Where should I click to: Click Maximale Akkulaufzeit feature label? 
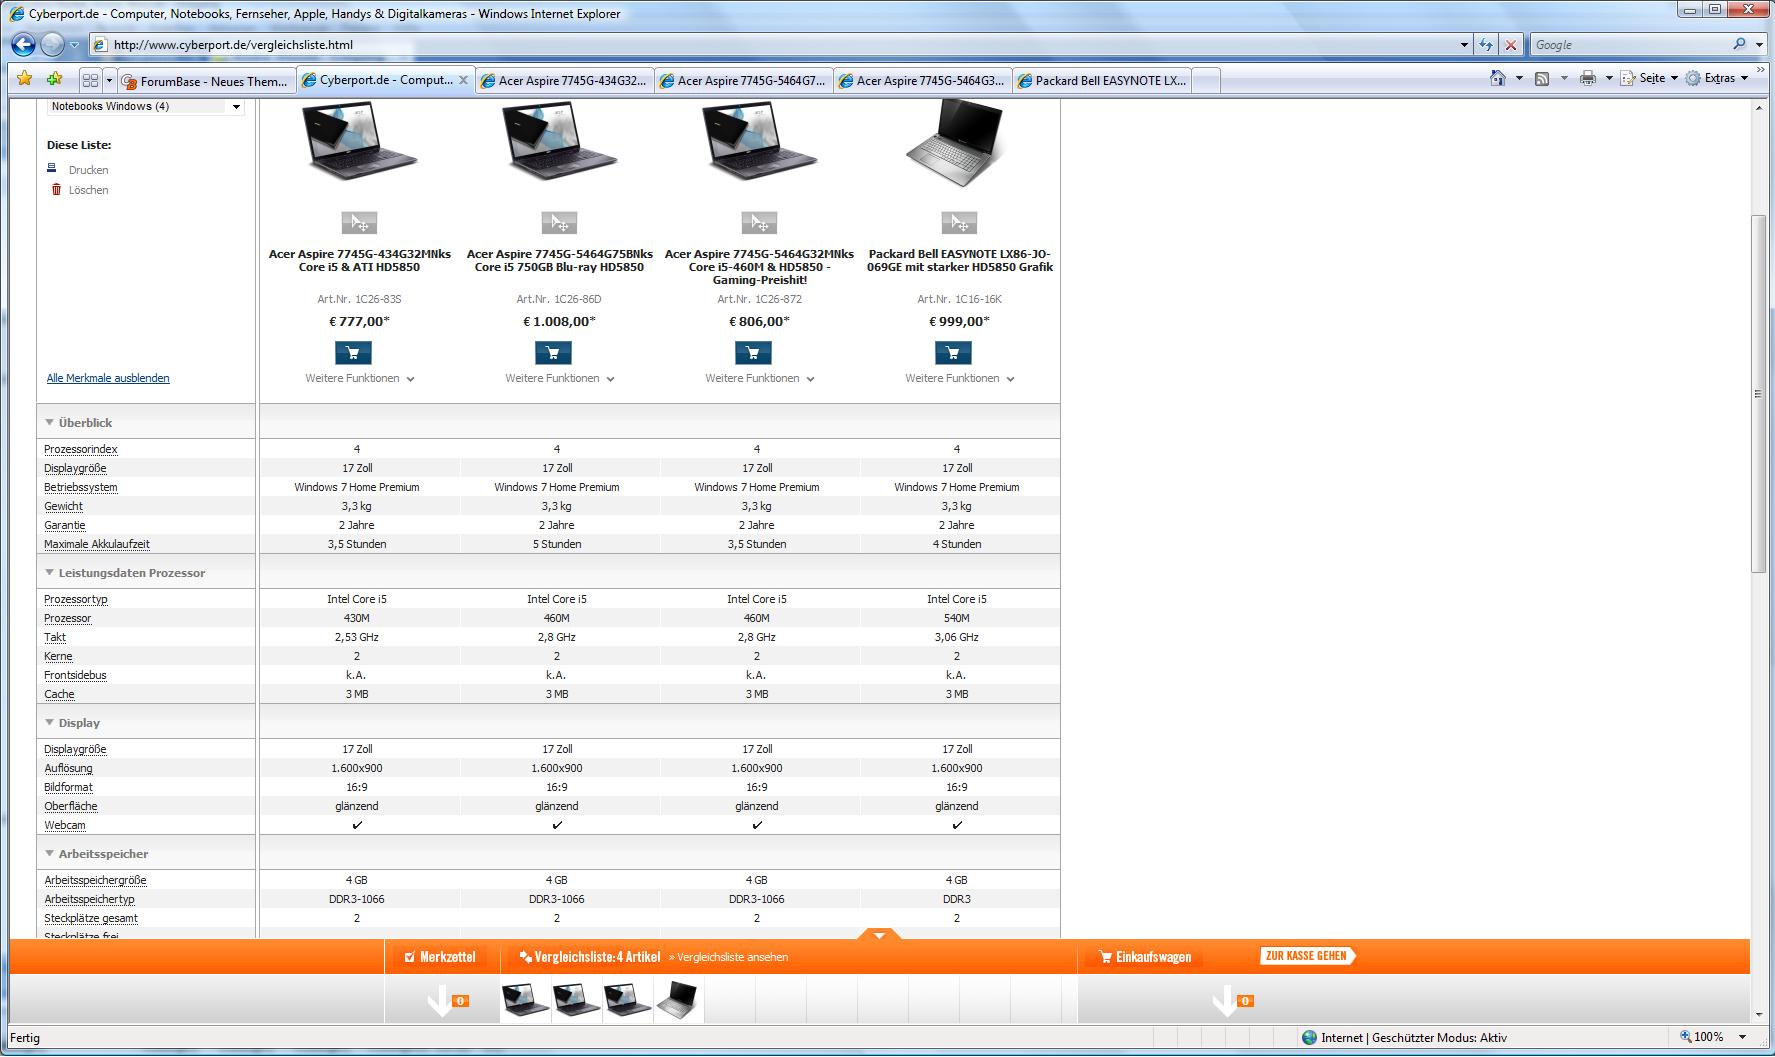tap(96, 544)
